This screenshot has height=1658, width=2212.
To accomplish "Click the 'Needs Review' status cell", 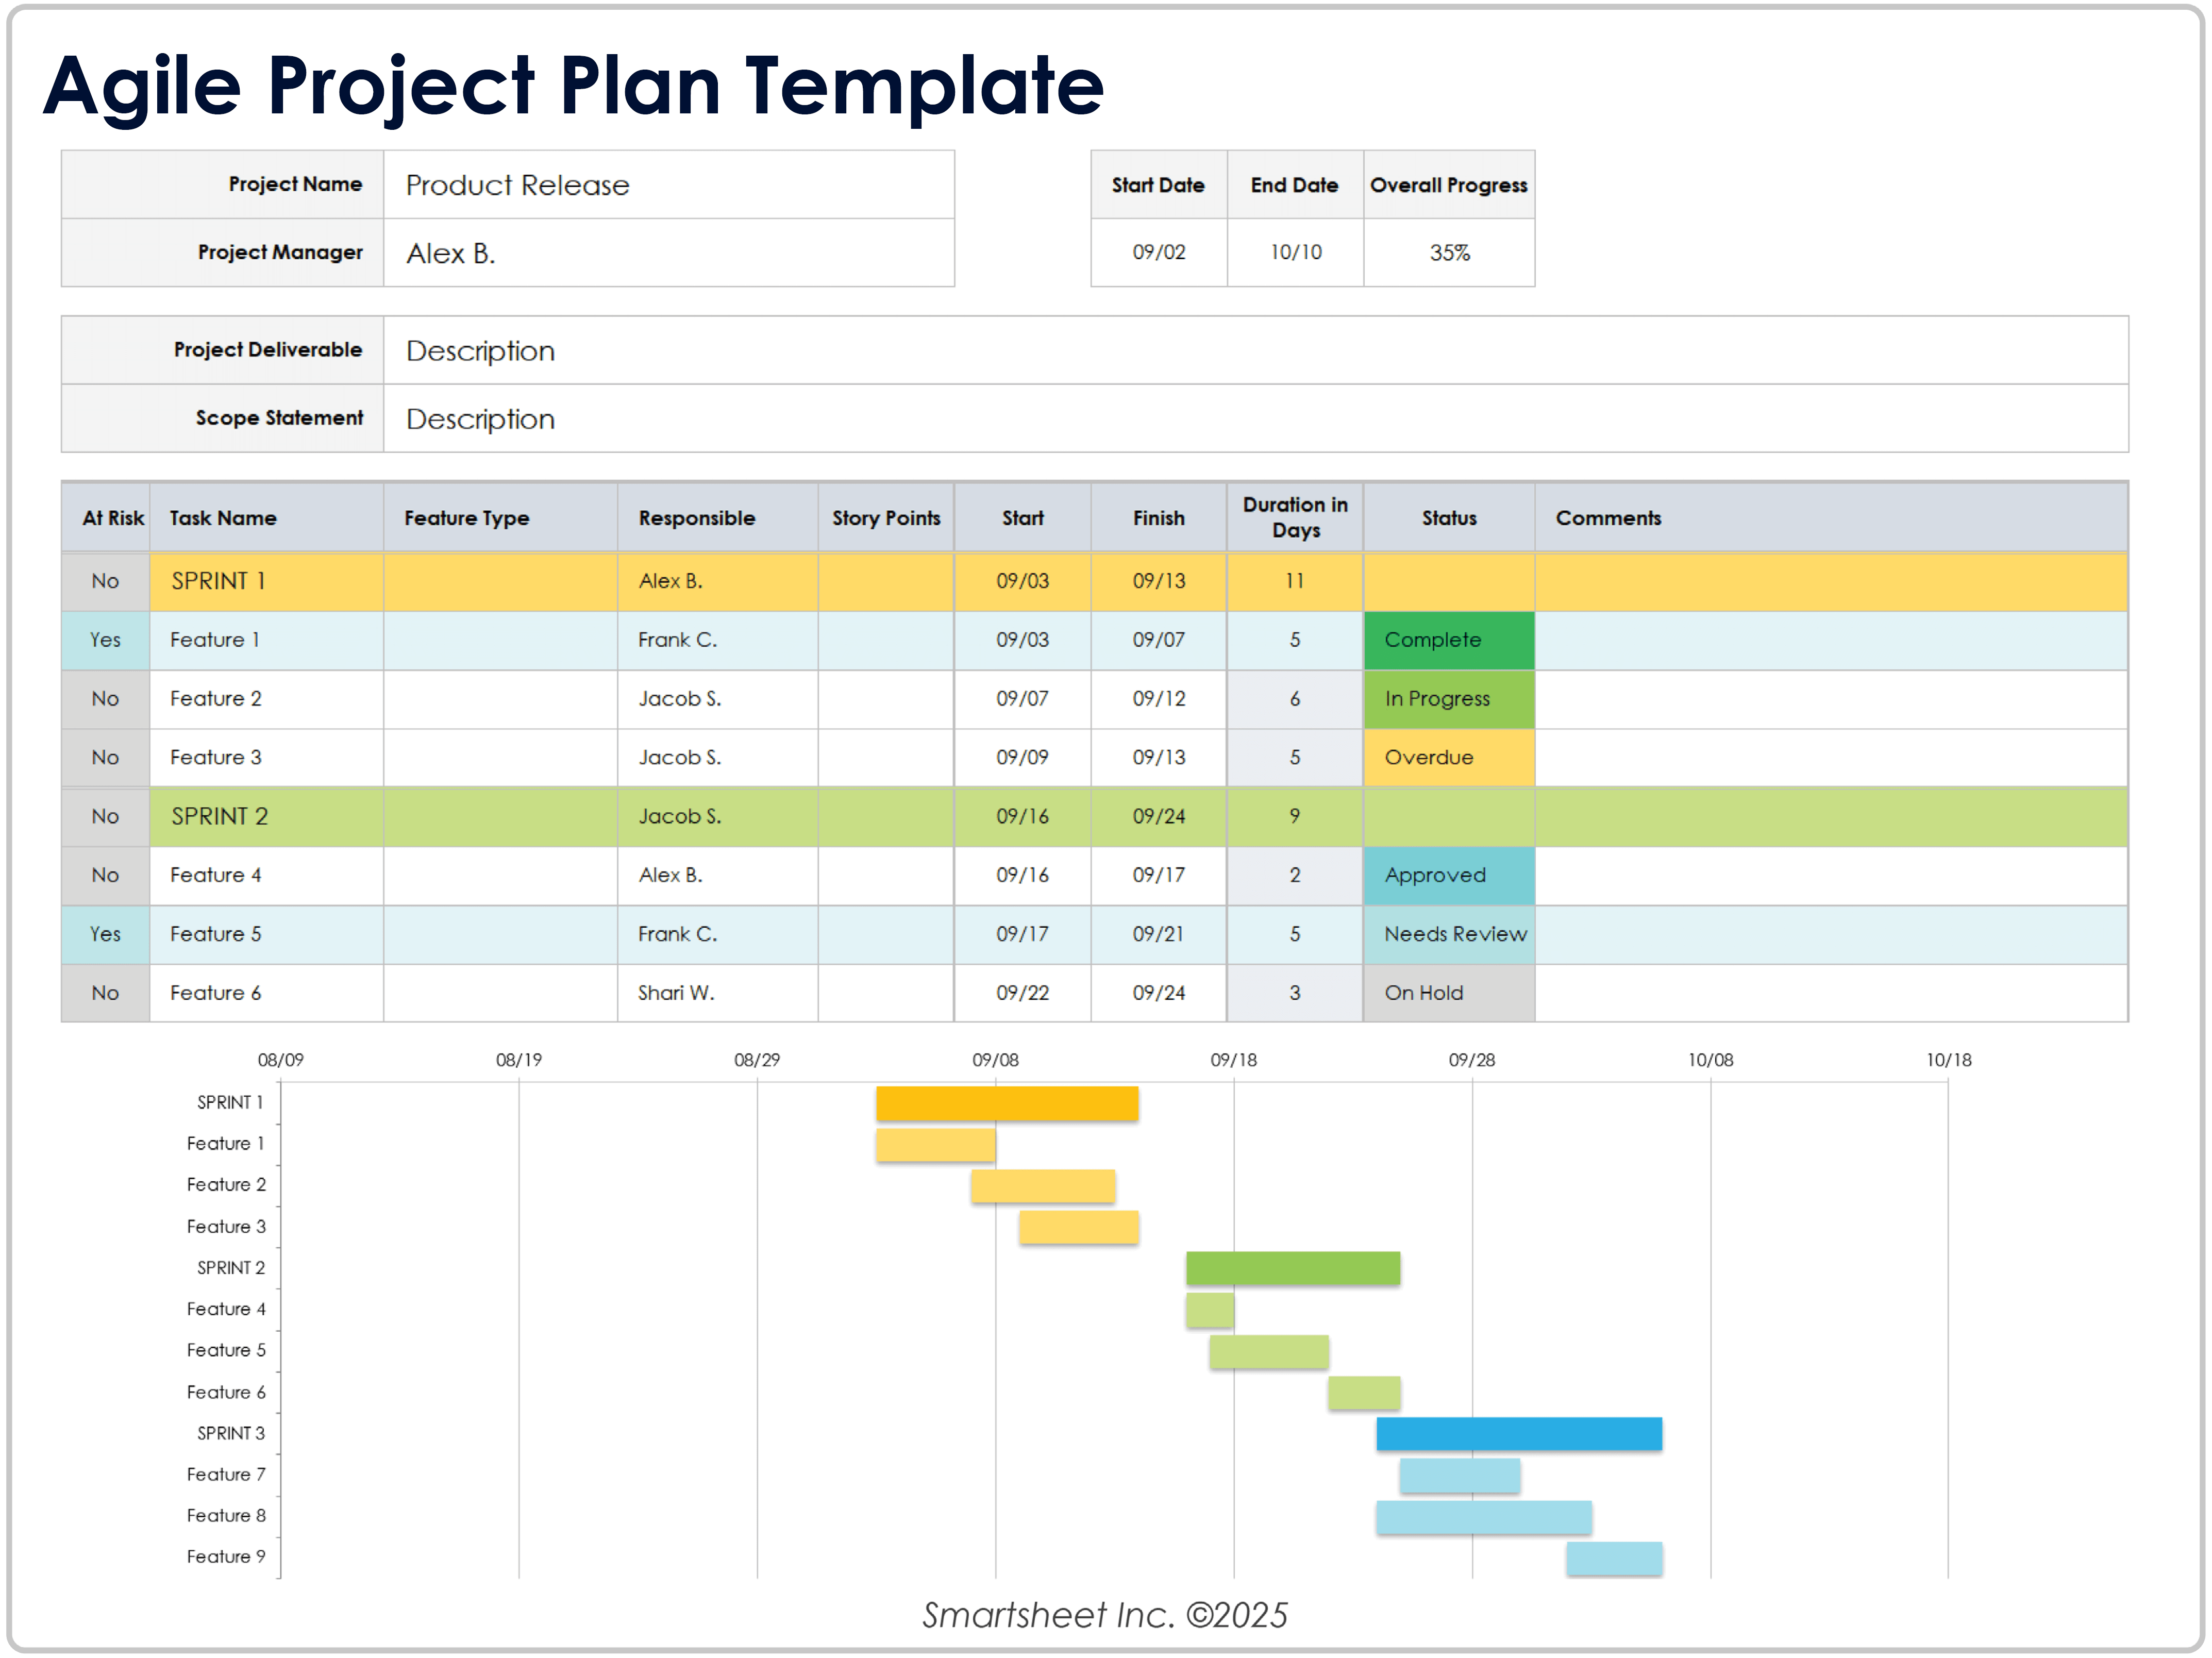I will click(1448, 934).
